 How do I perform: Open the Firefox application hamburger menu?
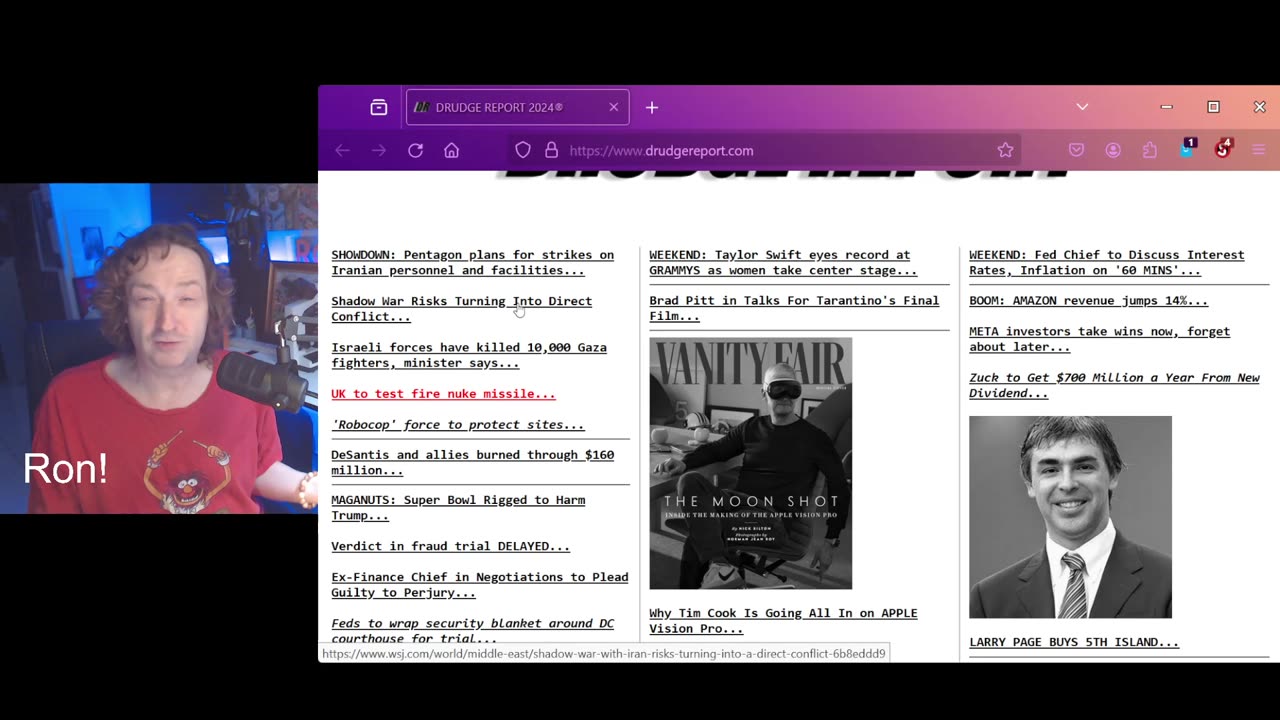coord(1258,150)
